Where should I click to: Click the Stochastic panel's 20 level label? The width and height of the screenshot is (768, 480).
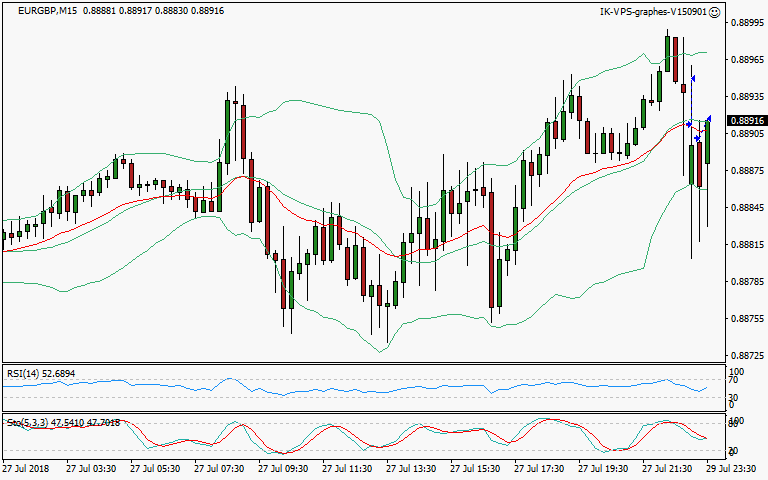coord(734,451)
